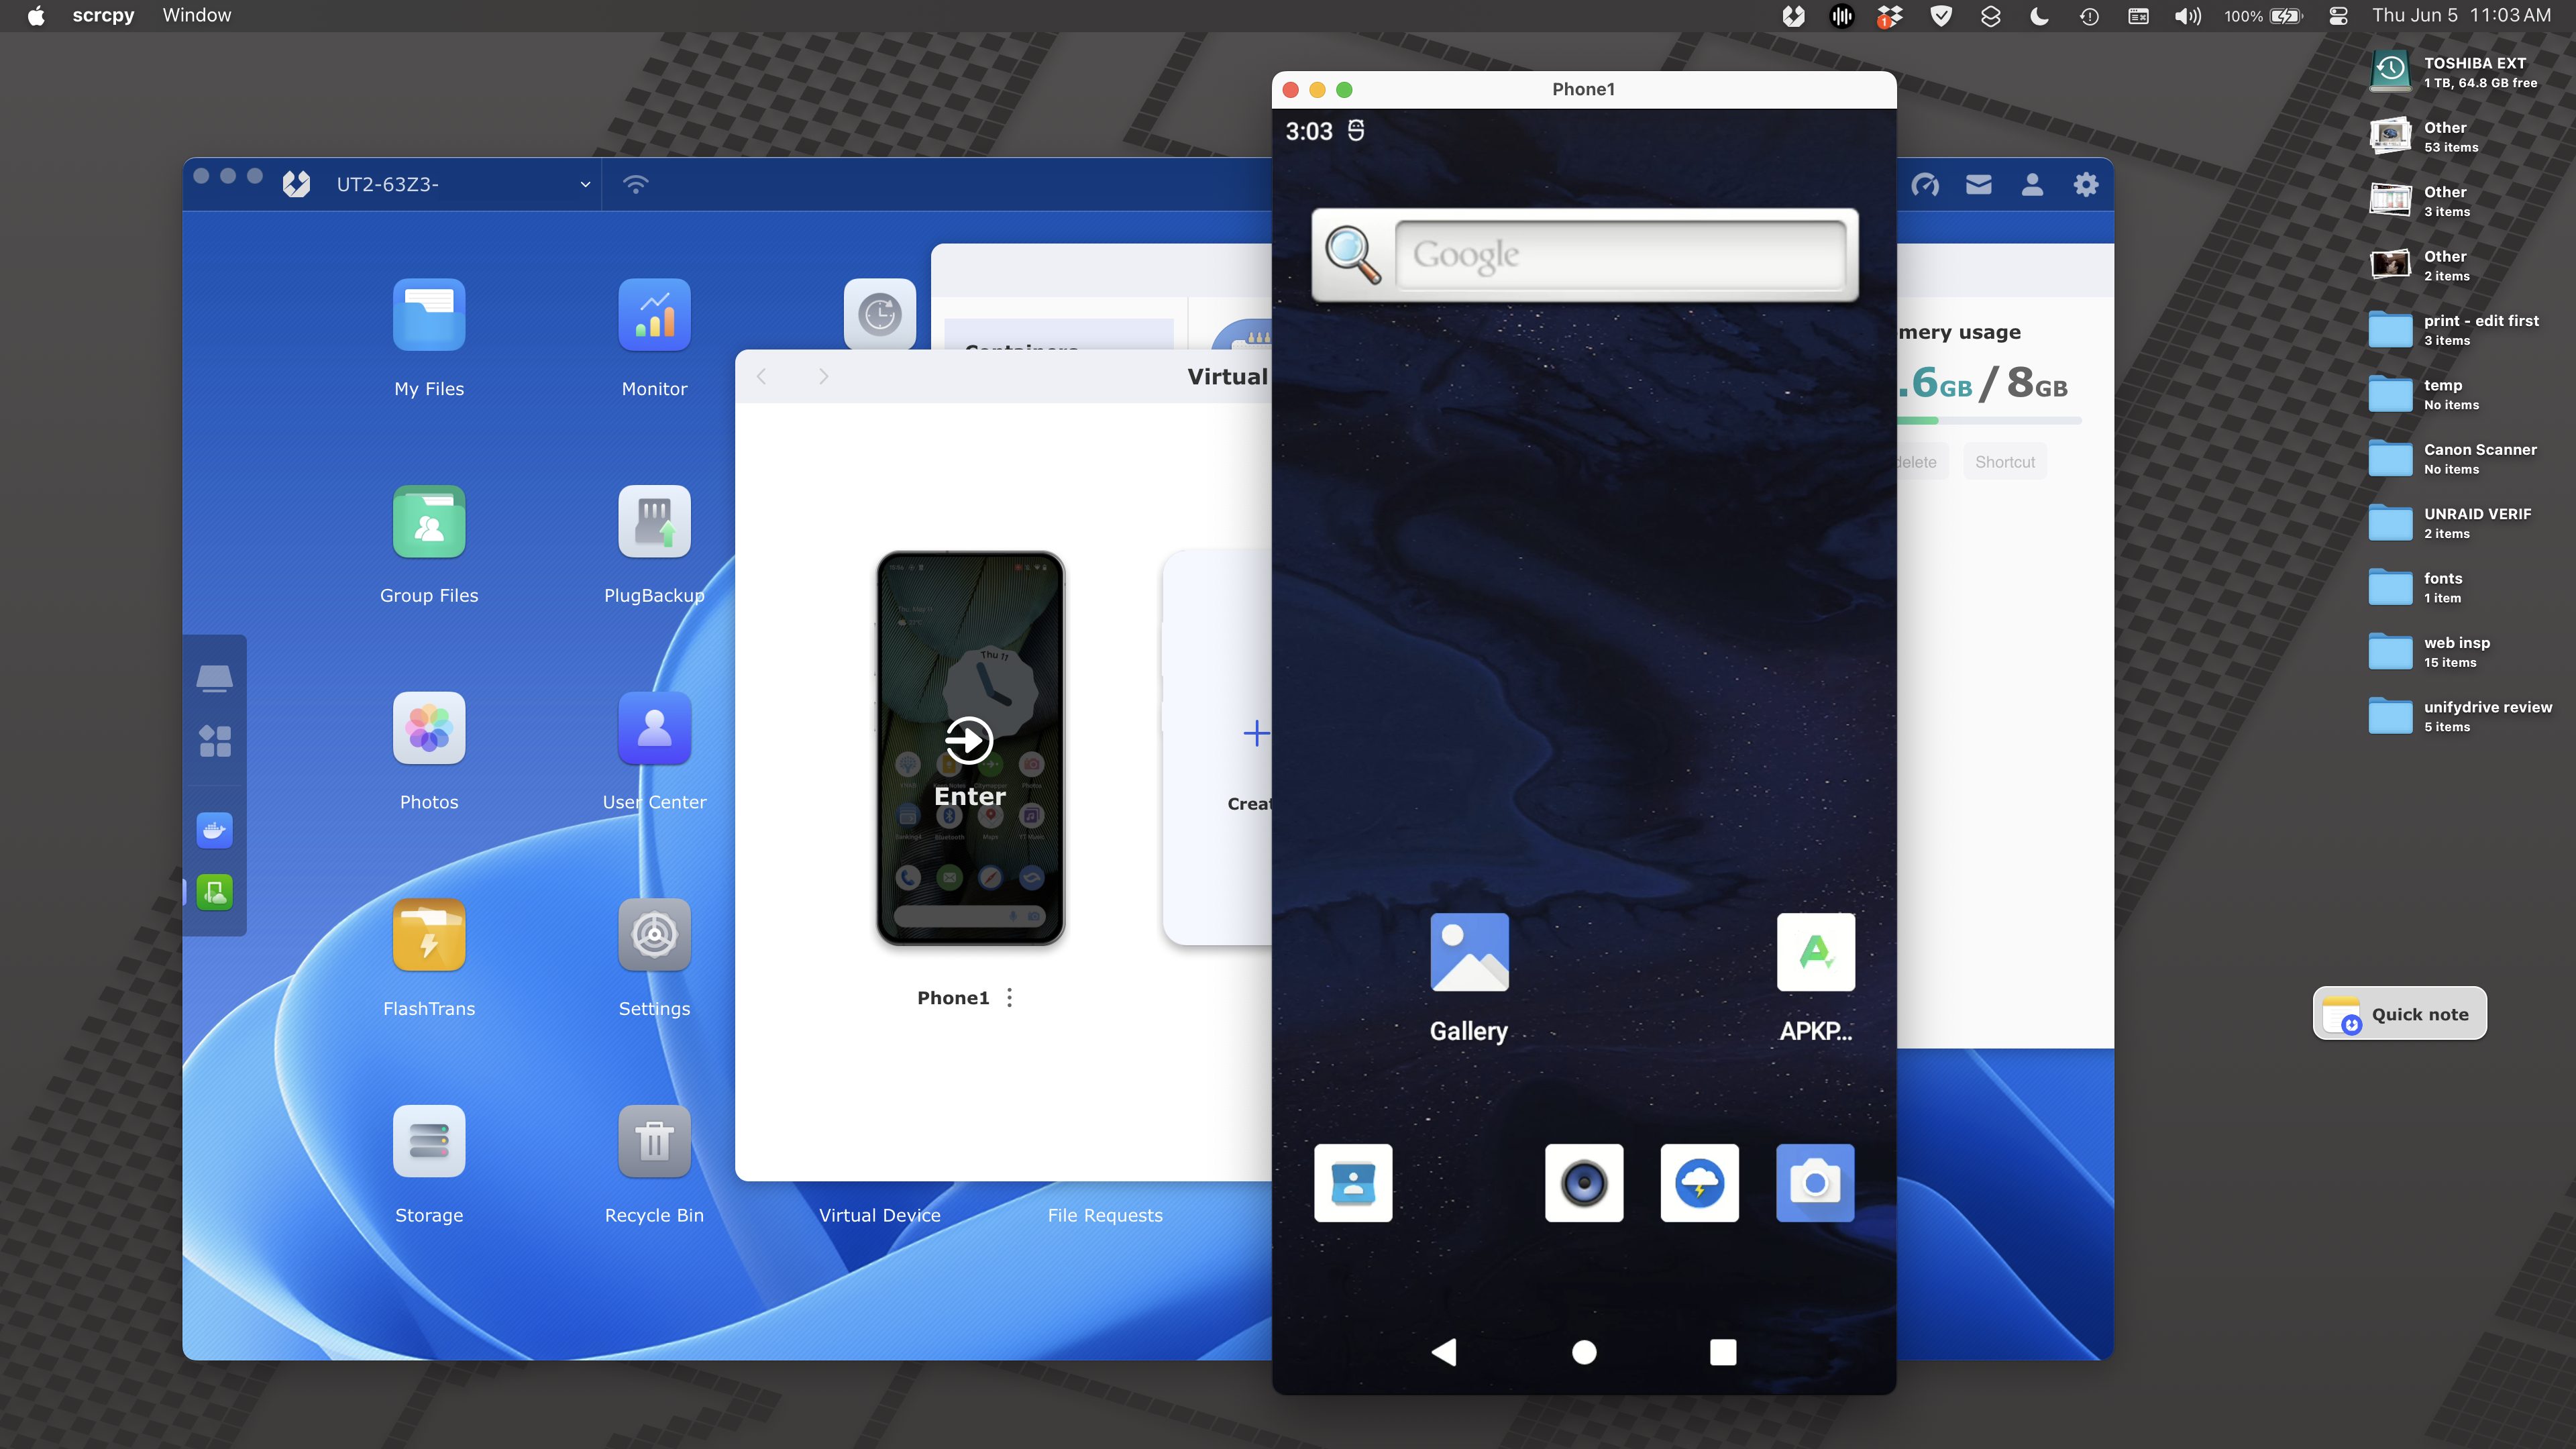The width and height of the screenshot is (2576, 1449).
Task: Open the Window menu in menu bar
Action: tap(197, 15)
